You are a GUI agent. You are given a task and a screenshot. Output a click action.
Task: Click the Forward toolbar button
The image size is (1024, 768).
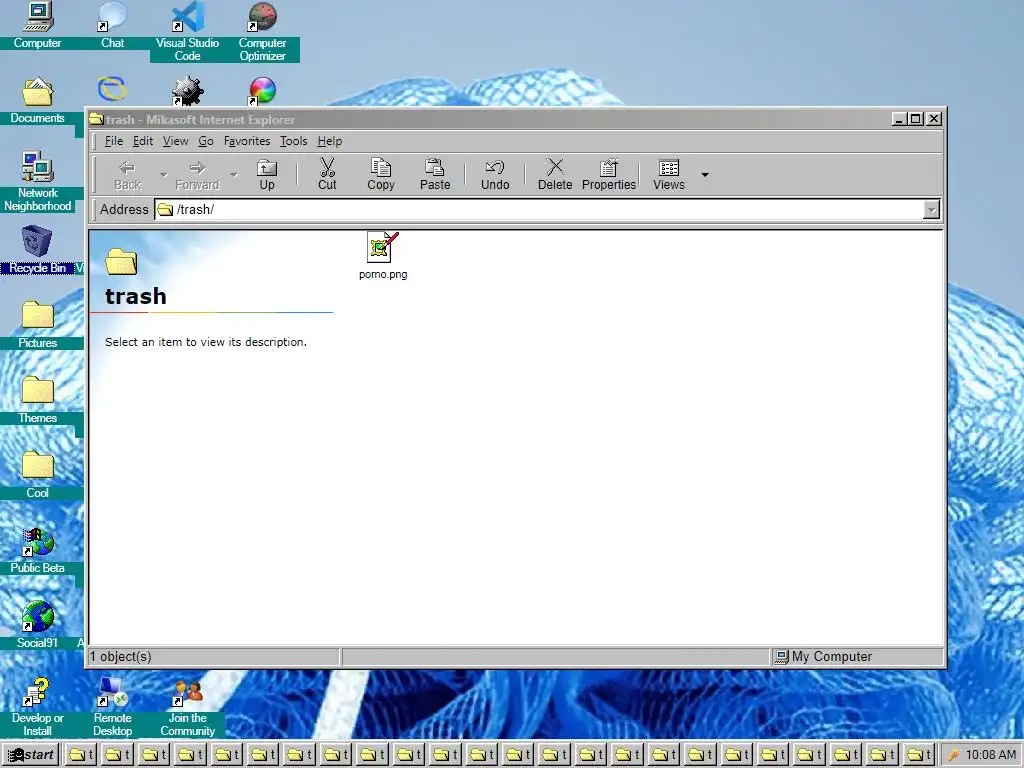197,175
